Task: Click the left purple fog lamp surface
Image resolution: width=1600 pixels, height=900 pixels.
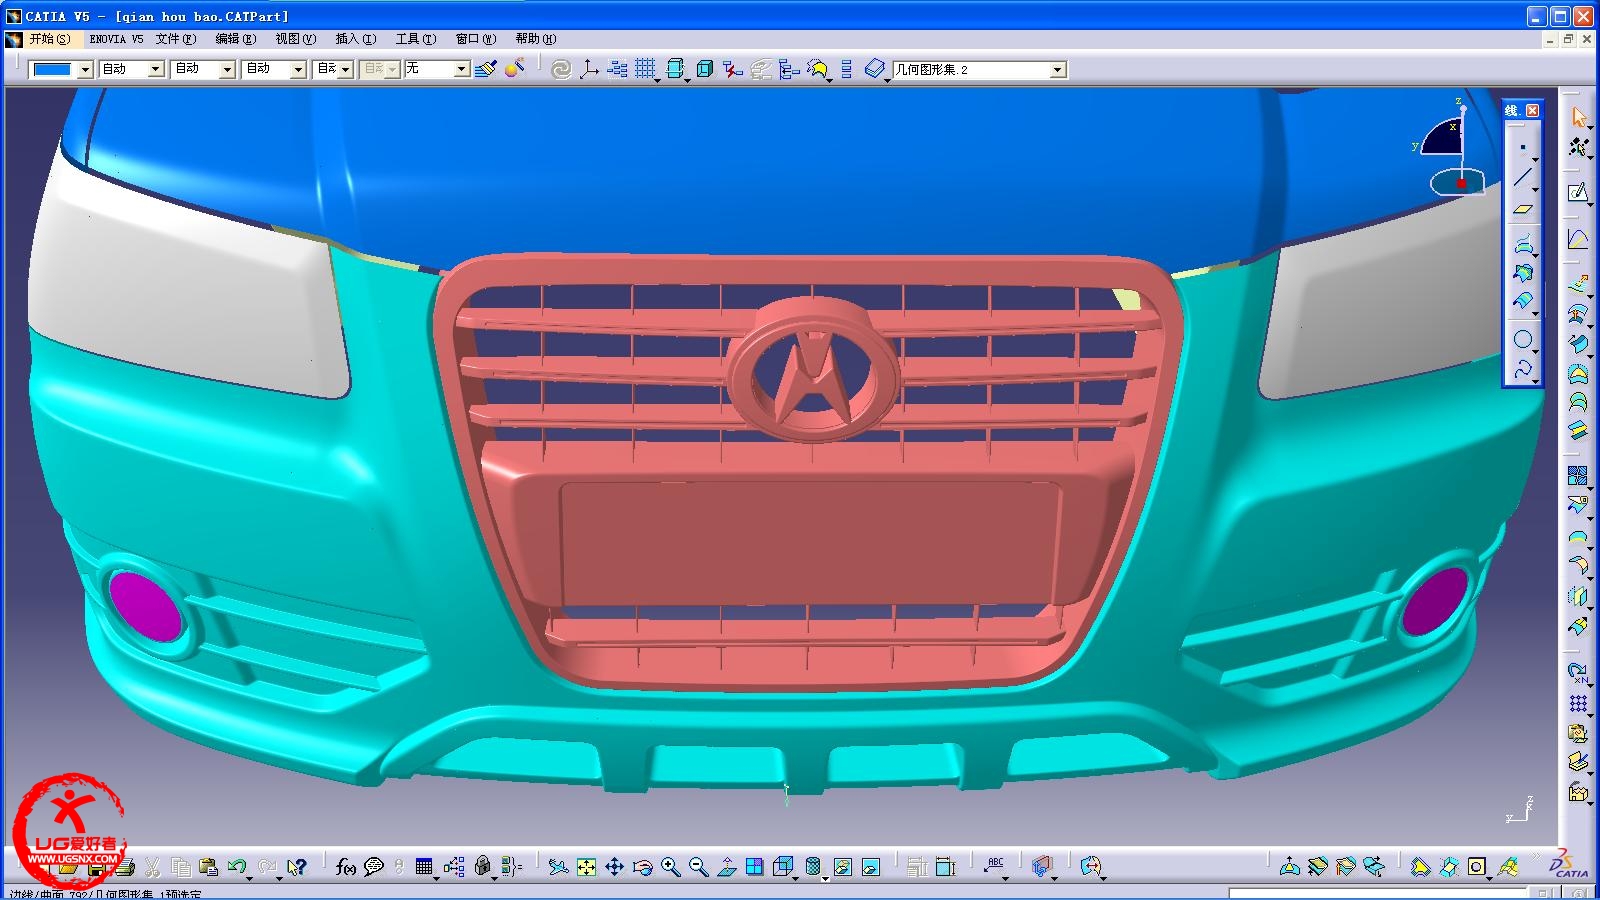Action: pyautogui.click(x=146, y=606)
